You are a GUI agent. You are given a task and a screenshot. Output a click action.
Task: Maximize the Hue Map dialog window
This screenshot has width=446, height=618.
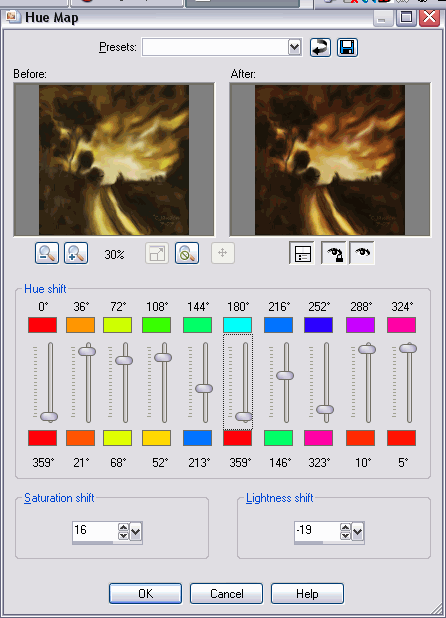click(x=406, y=18)
